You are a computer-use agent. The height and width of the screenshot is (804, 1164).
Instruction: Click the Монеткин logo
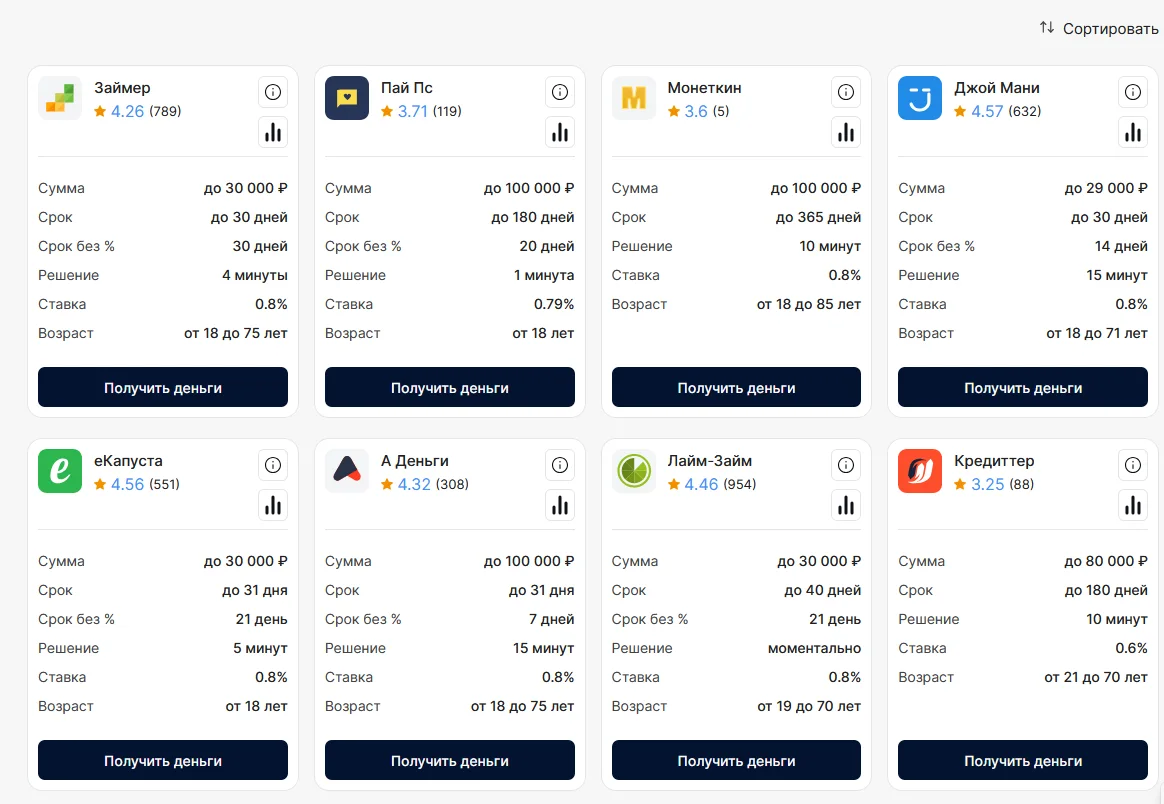633,98
